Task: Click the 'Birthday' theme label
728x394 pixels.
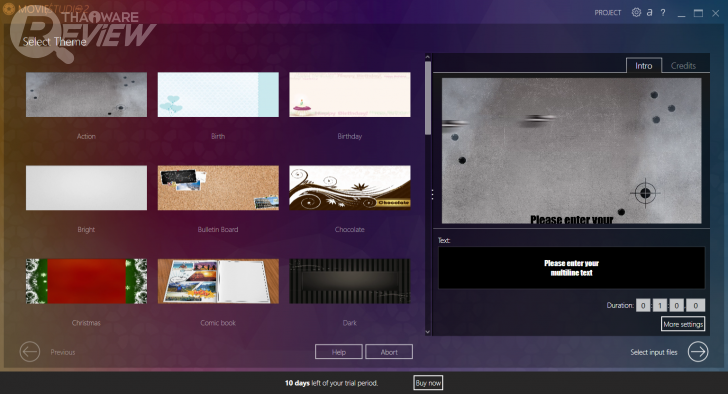Action: (x=350, y=136)
